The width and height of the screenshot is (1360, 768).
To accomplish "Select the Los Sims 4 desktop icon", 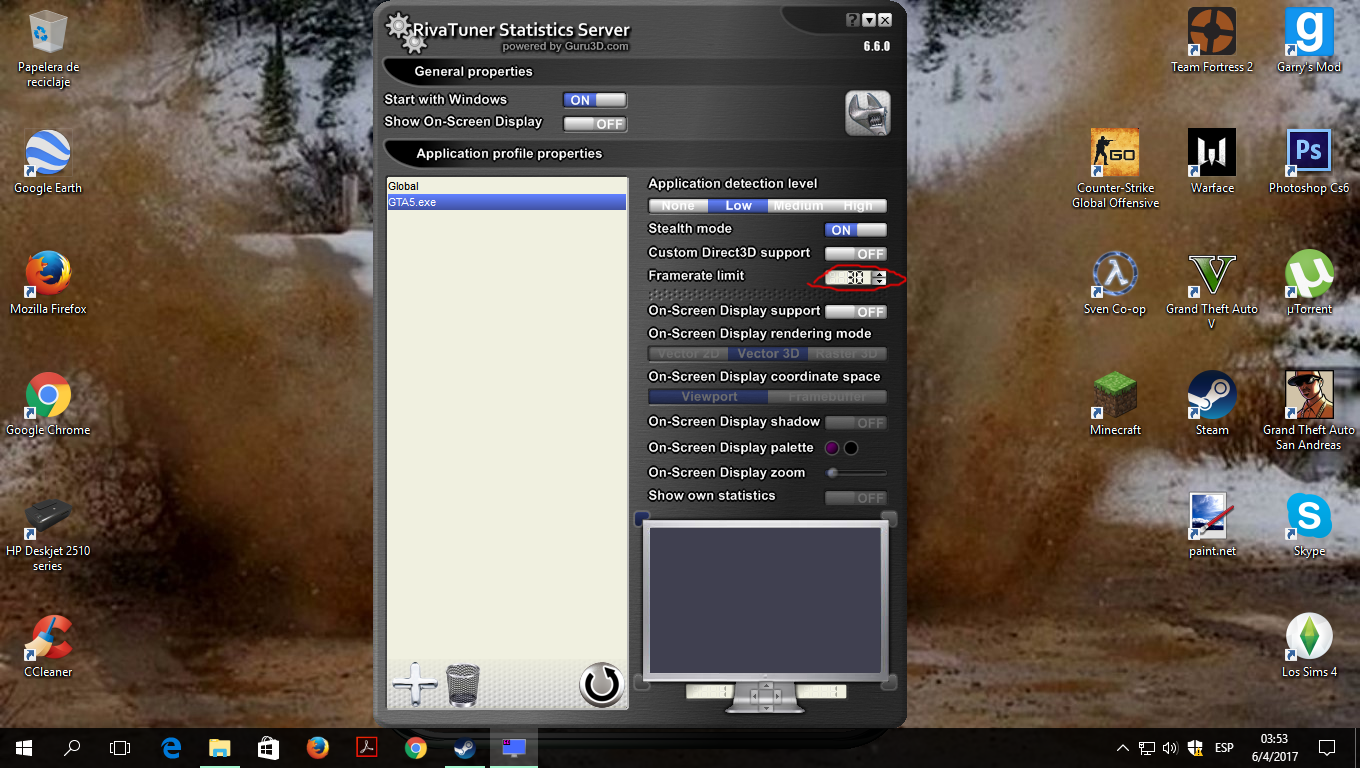I will click(1309, 646).
